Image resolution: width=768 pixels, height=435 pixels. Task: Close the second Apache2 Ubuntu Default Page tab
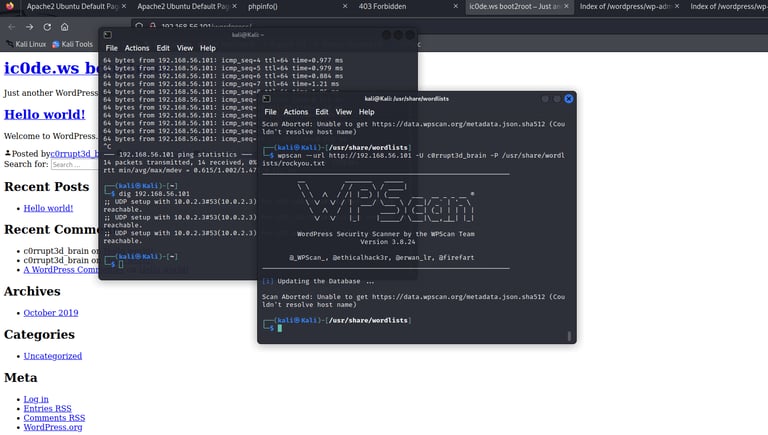(234, 6)
